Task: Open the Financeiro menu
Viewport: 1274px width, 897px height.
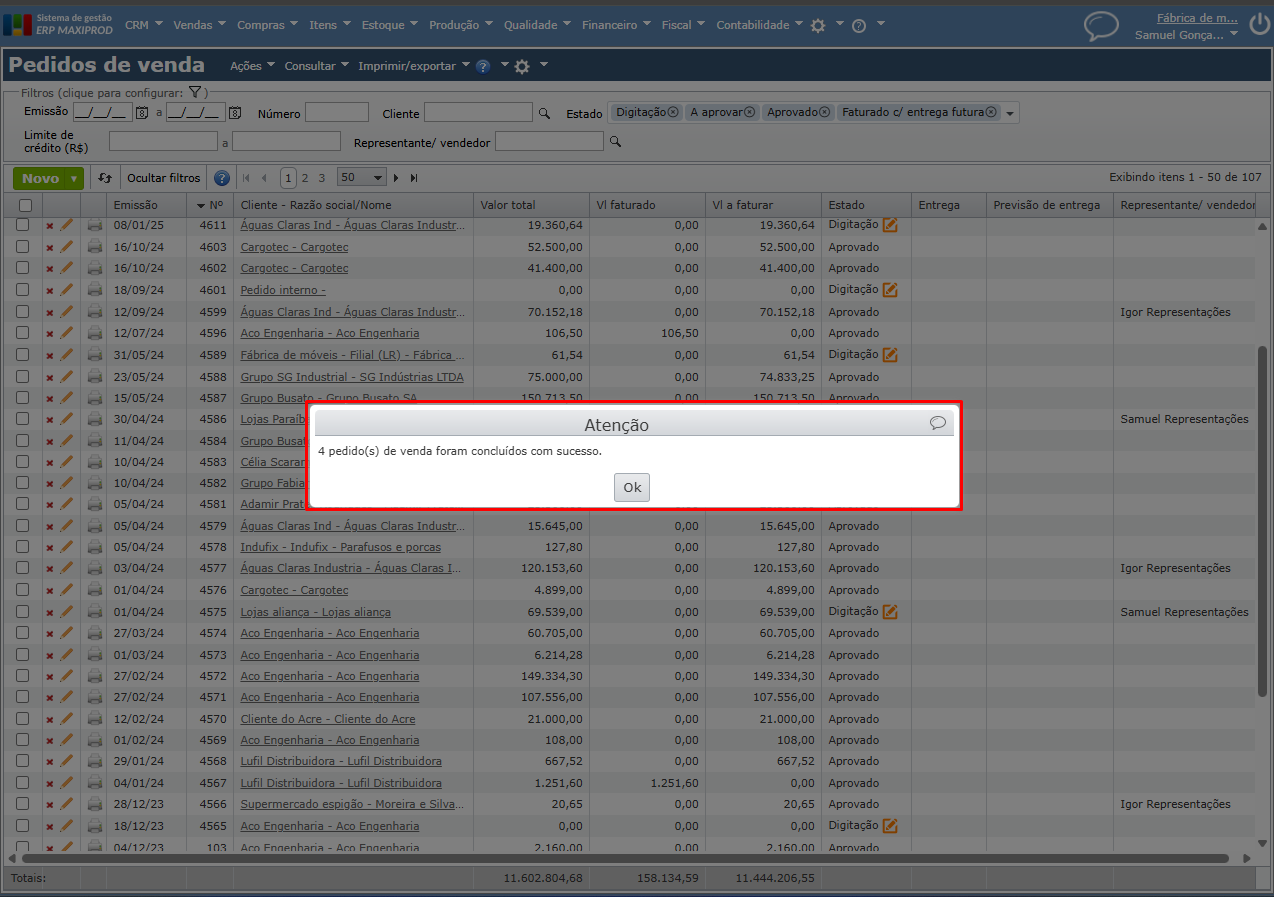Action: tap(616, 25)
